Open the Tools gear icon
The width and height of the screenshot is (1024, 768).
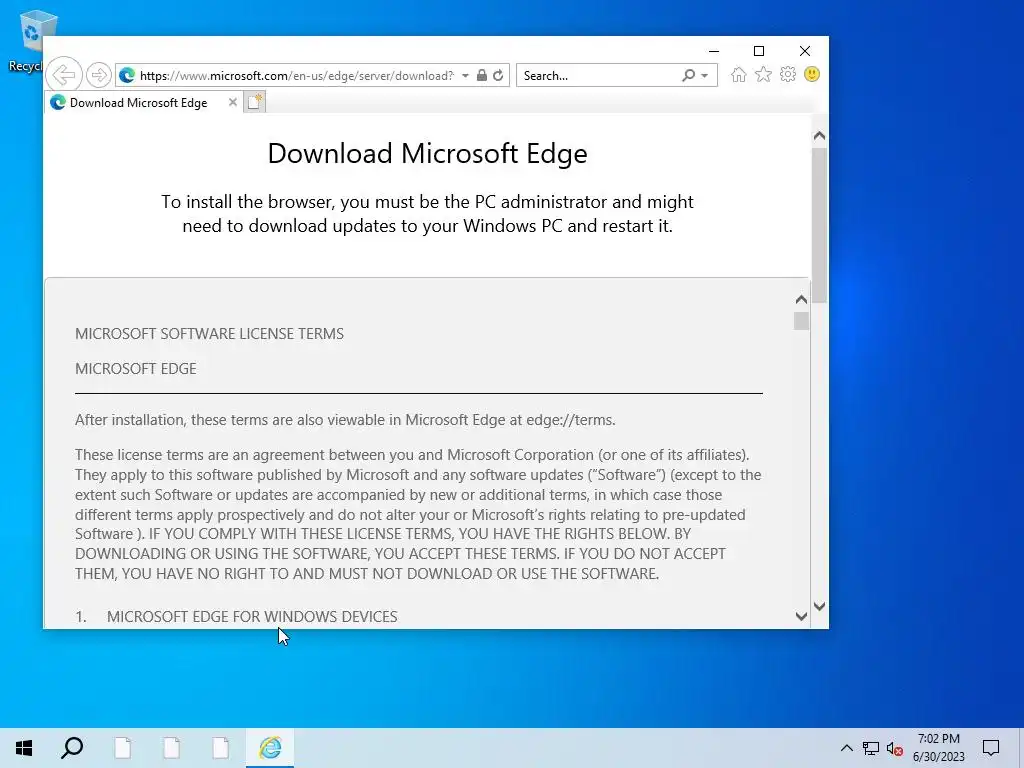point(788,74)
